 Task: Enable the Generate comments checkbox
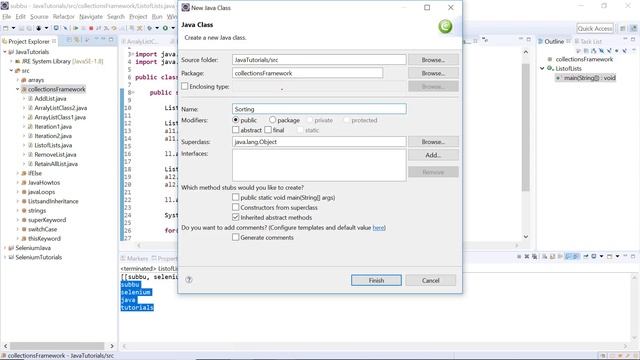236,237
